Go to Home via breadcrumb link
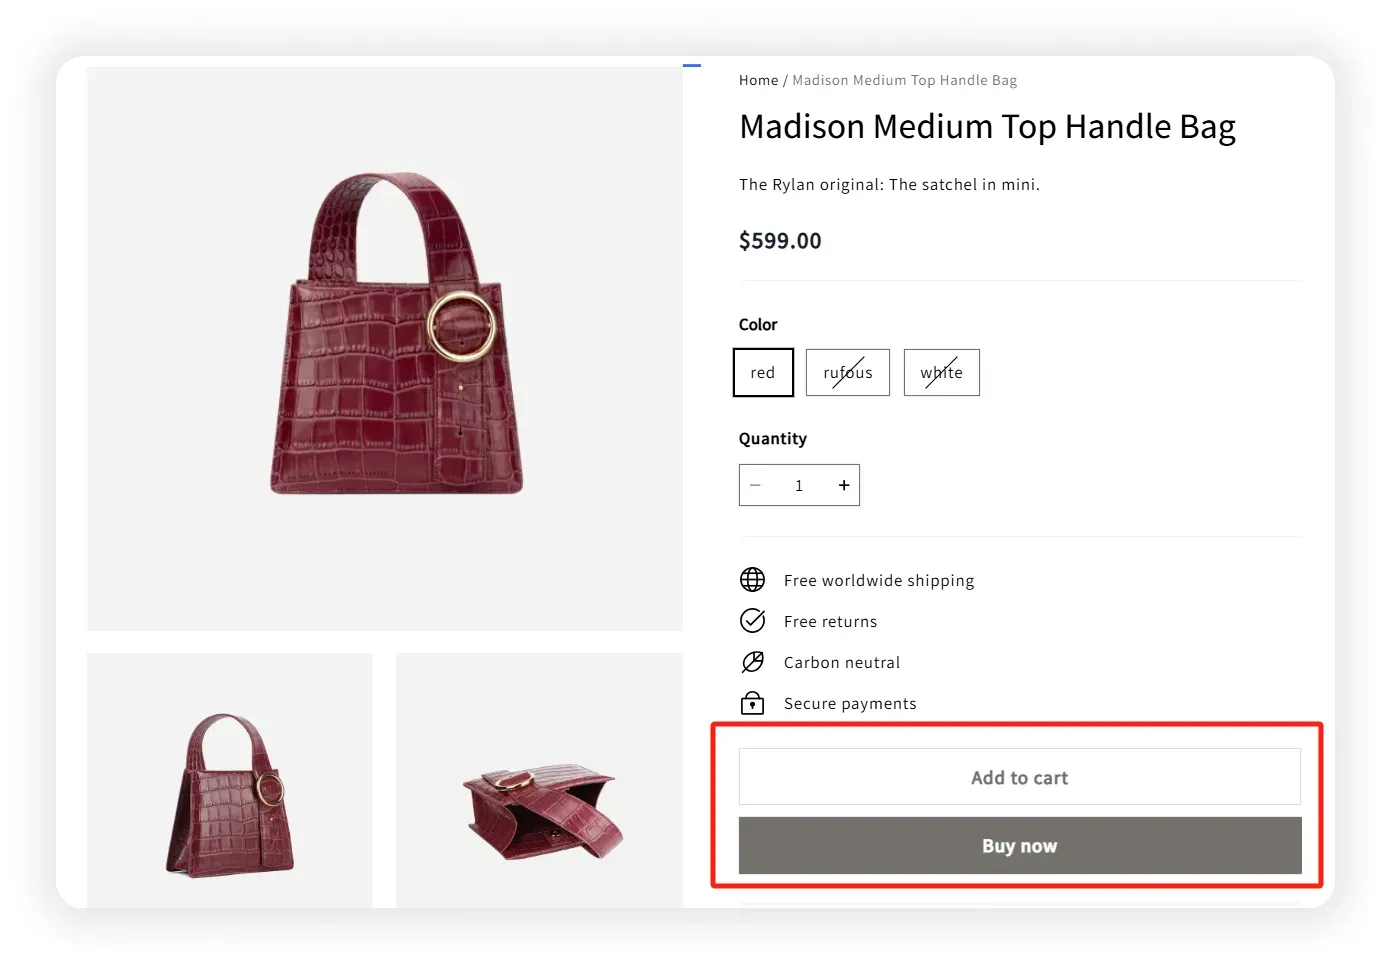Viewport: 1391px width, 965px height. point(758,80)
